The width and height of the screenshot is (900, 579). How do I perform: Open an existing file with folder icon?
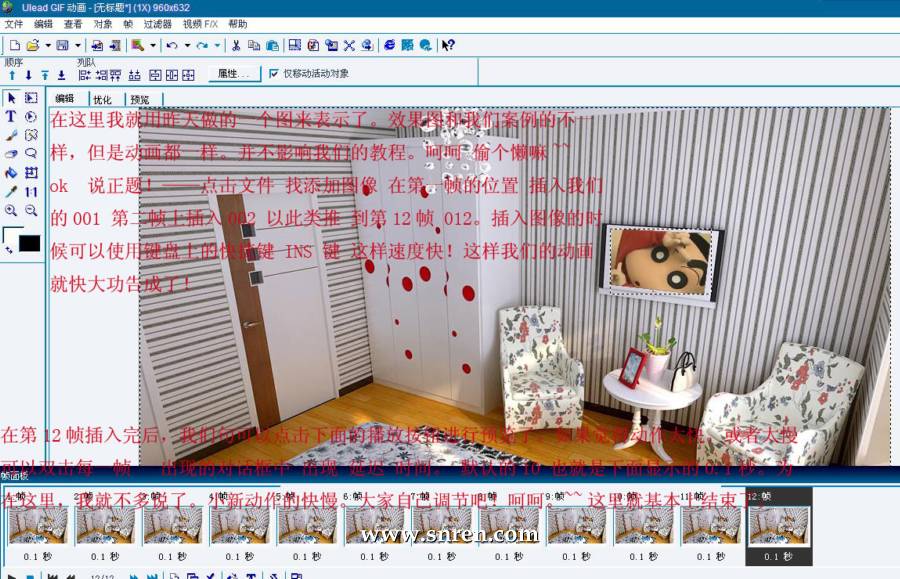click(33, 45)
